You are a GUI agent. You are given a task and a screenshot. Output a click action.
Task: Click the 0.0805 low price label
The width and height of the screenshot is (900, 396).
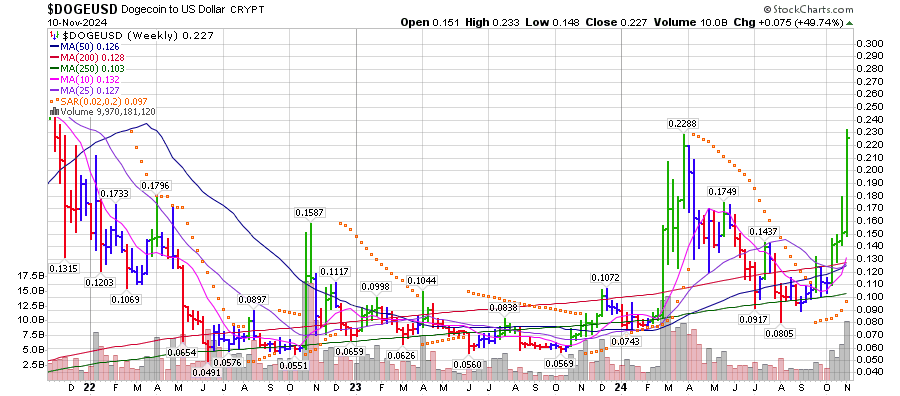pos(781,333)
